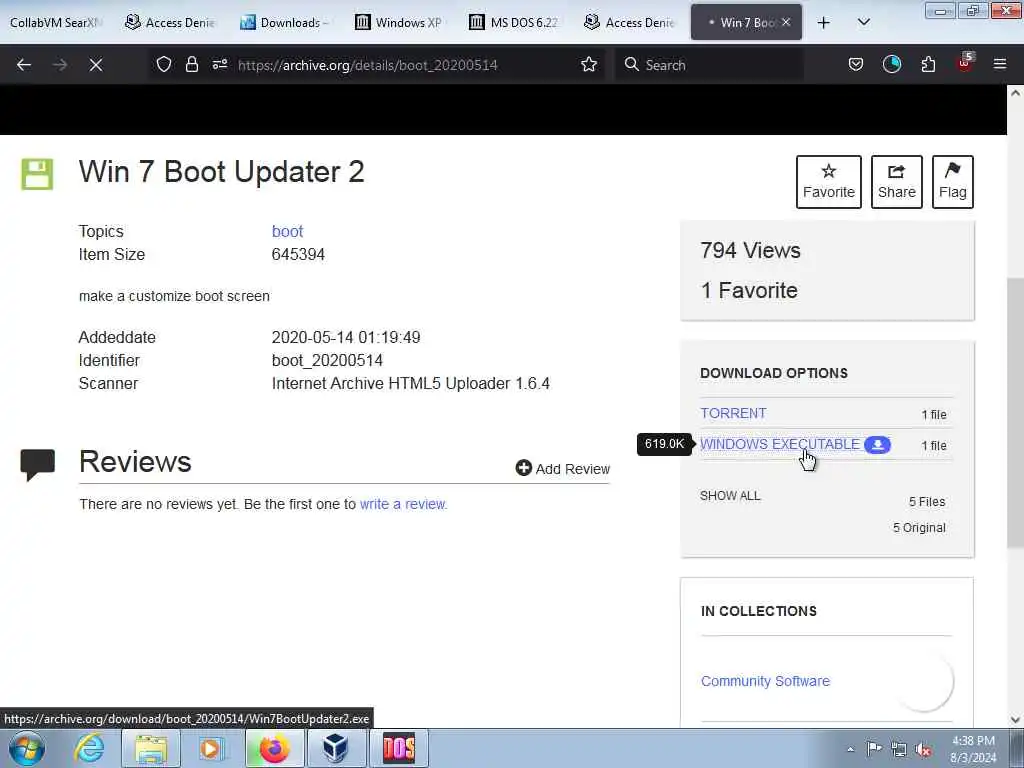Open network tray icon
This screenshot has height=768, width=1024.
point(899,749)
